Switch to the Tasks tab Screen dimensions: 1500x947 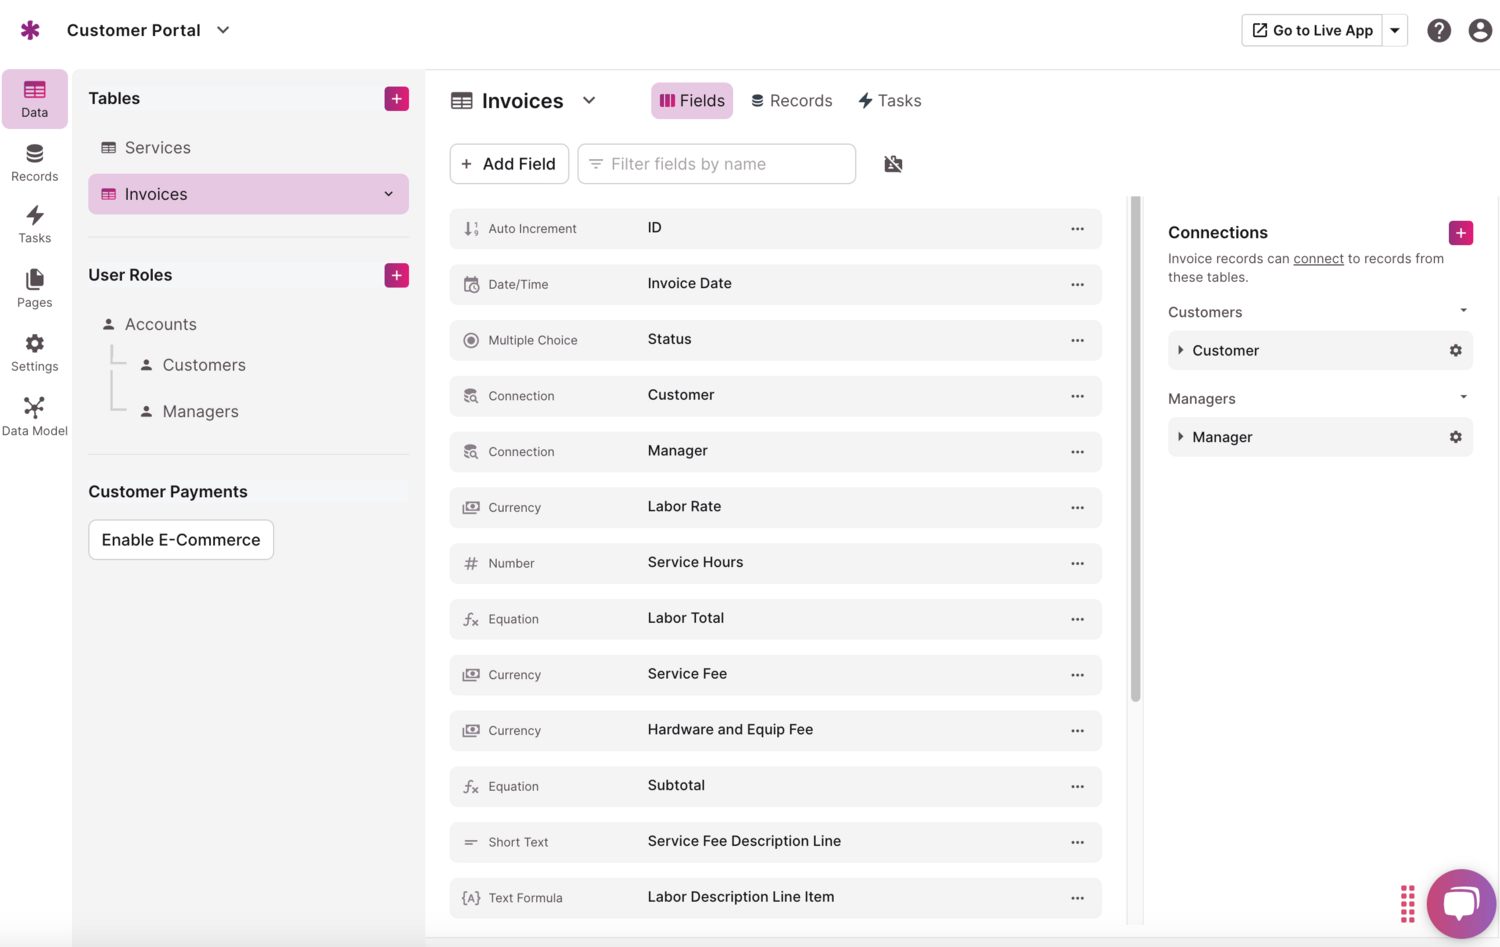point(889,100)
